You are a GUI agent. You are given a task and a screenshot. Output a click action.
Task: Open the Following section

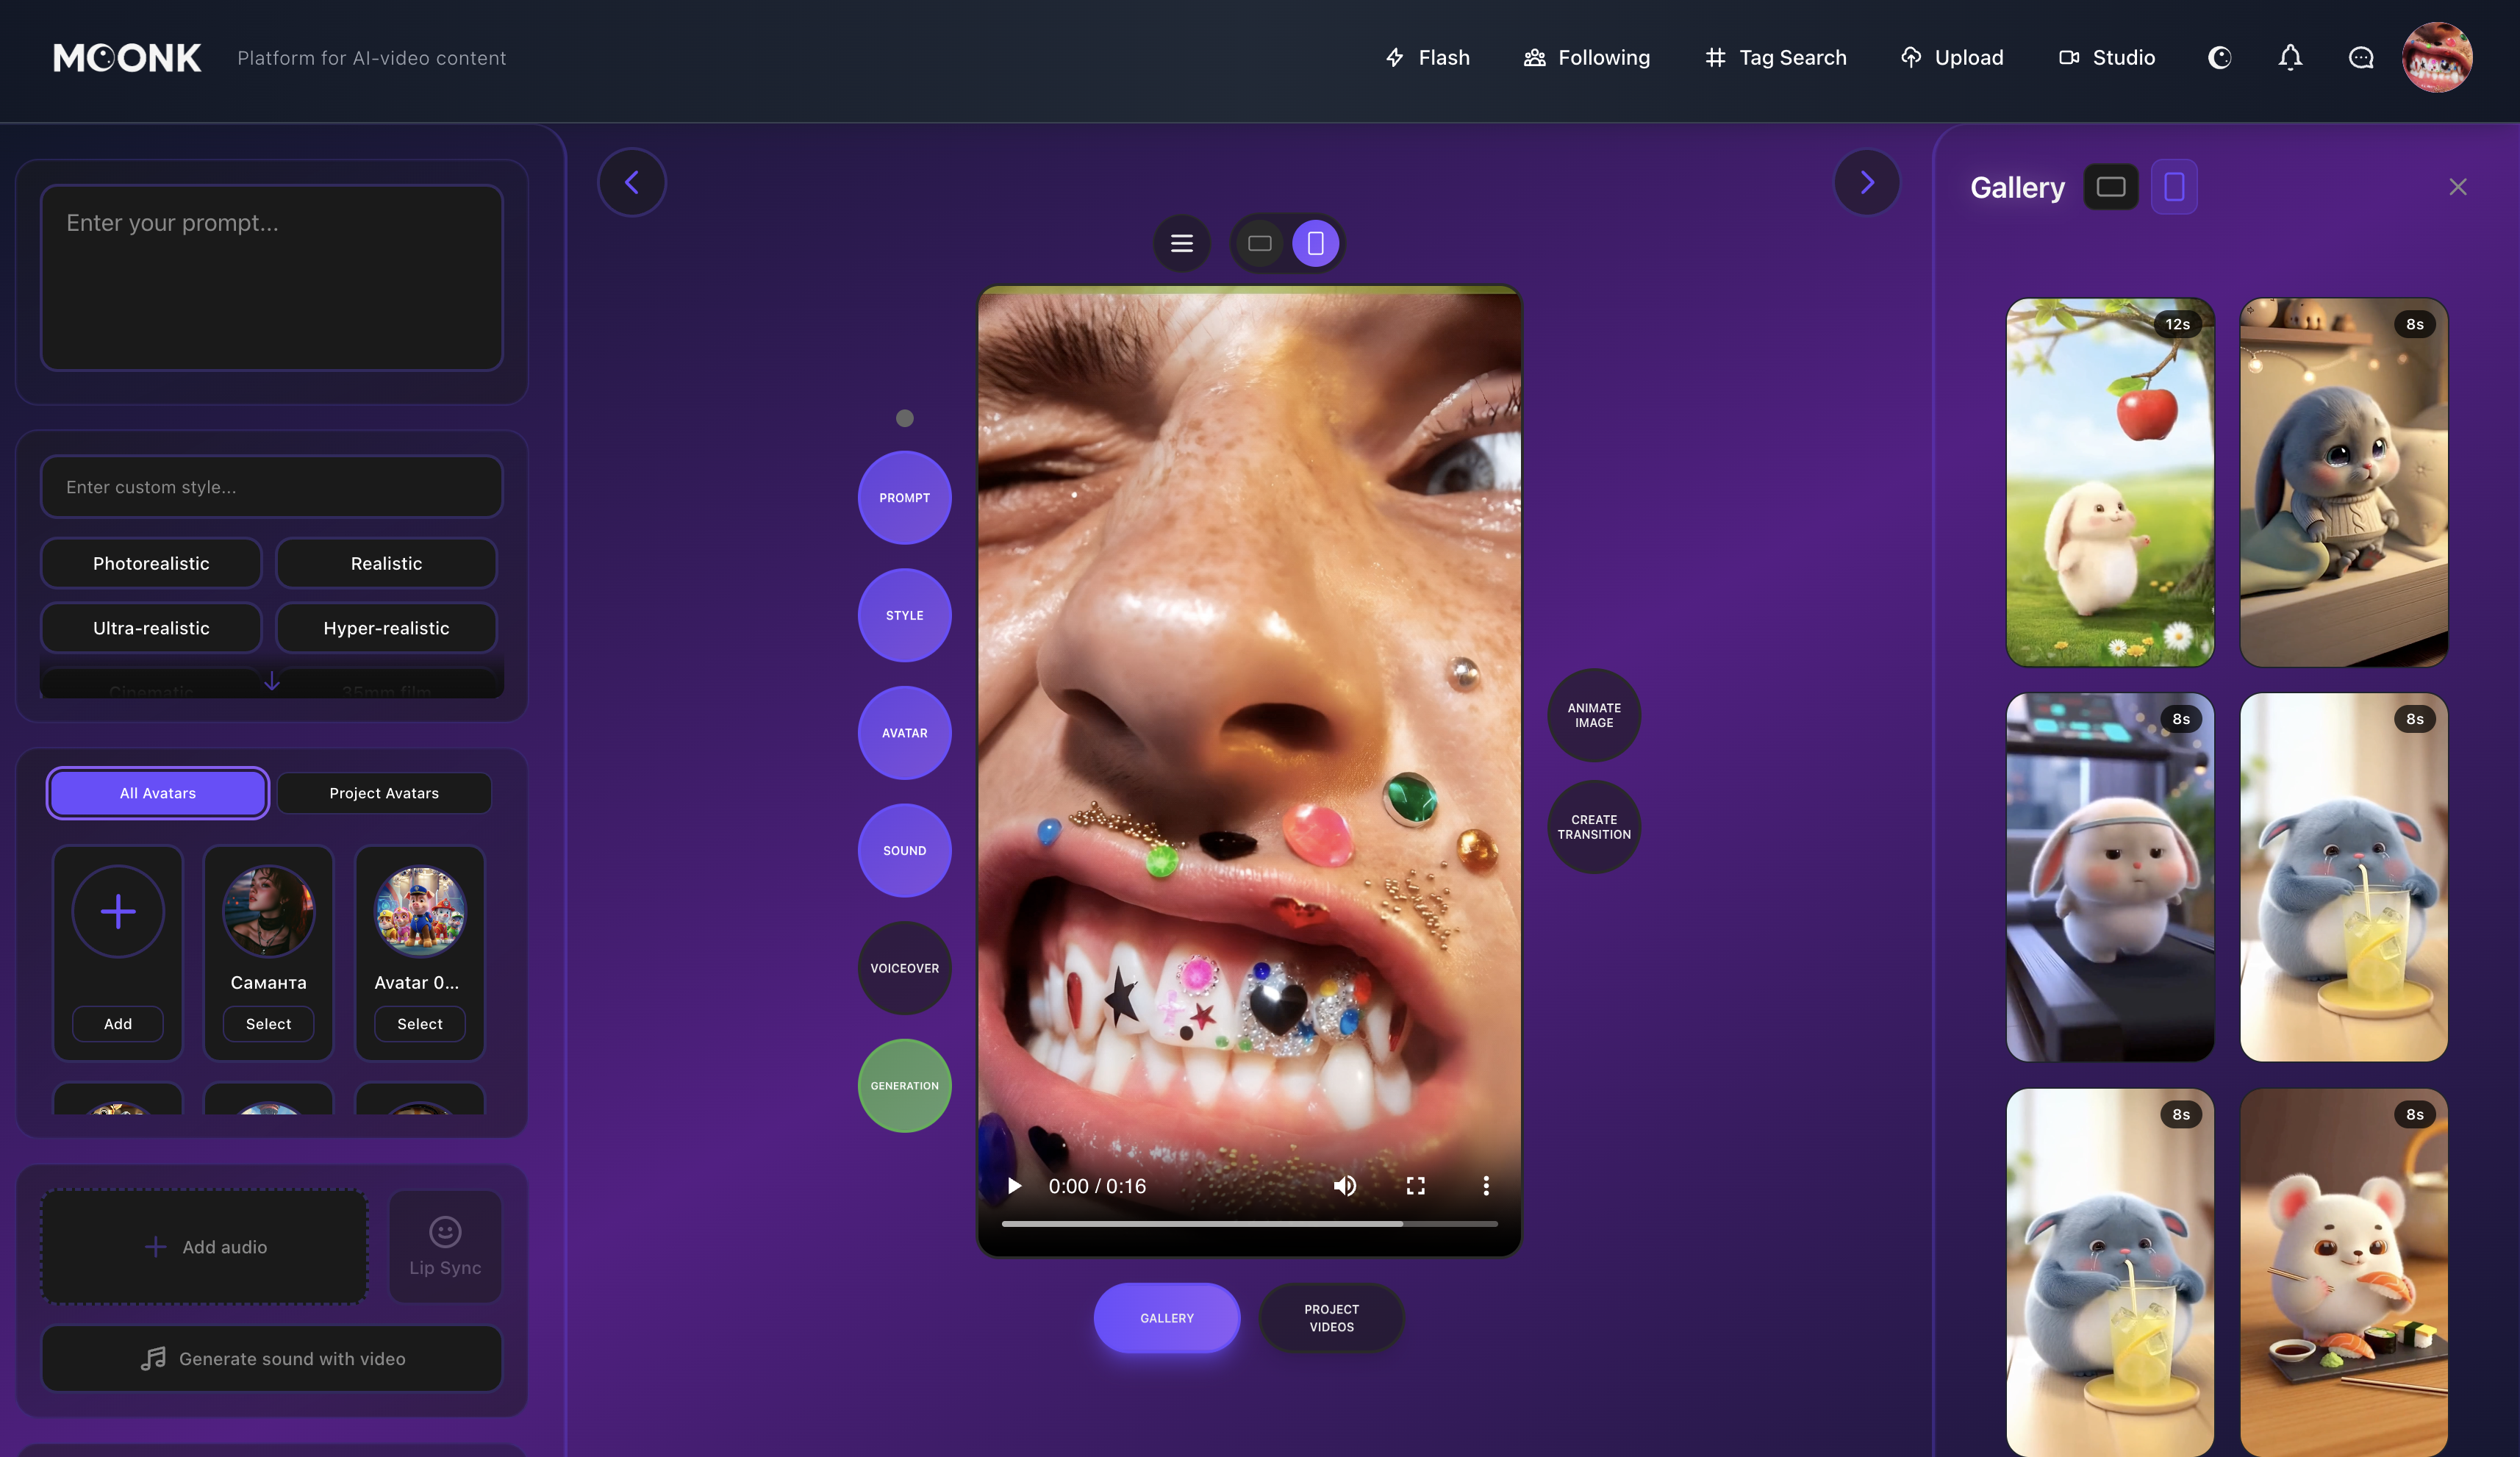[x=1586, y=57]
